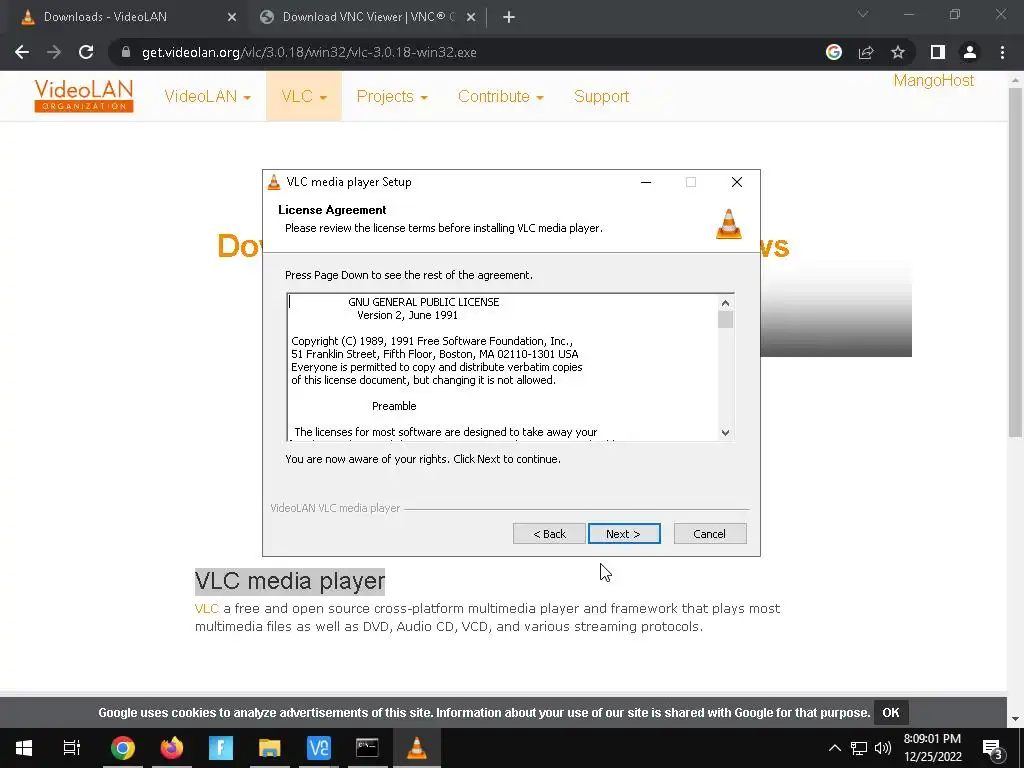Open the VideoLAN dropdown in site navigation
The height and width of the screenshot is (768, 1024).
tap(208, 97)
